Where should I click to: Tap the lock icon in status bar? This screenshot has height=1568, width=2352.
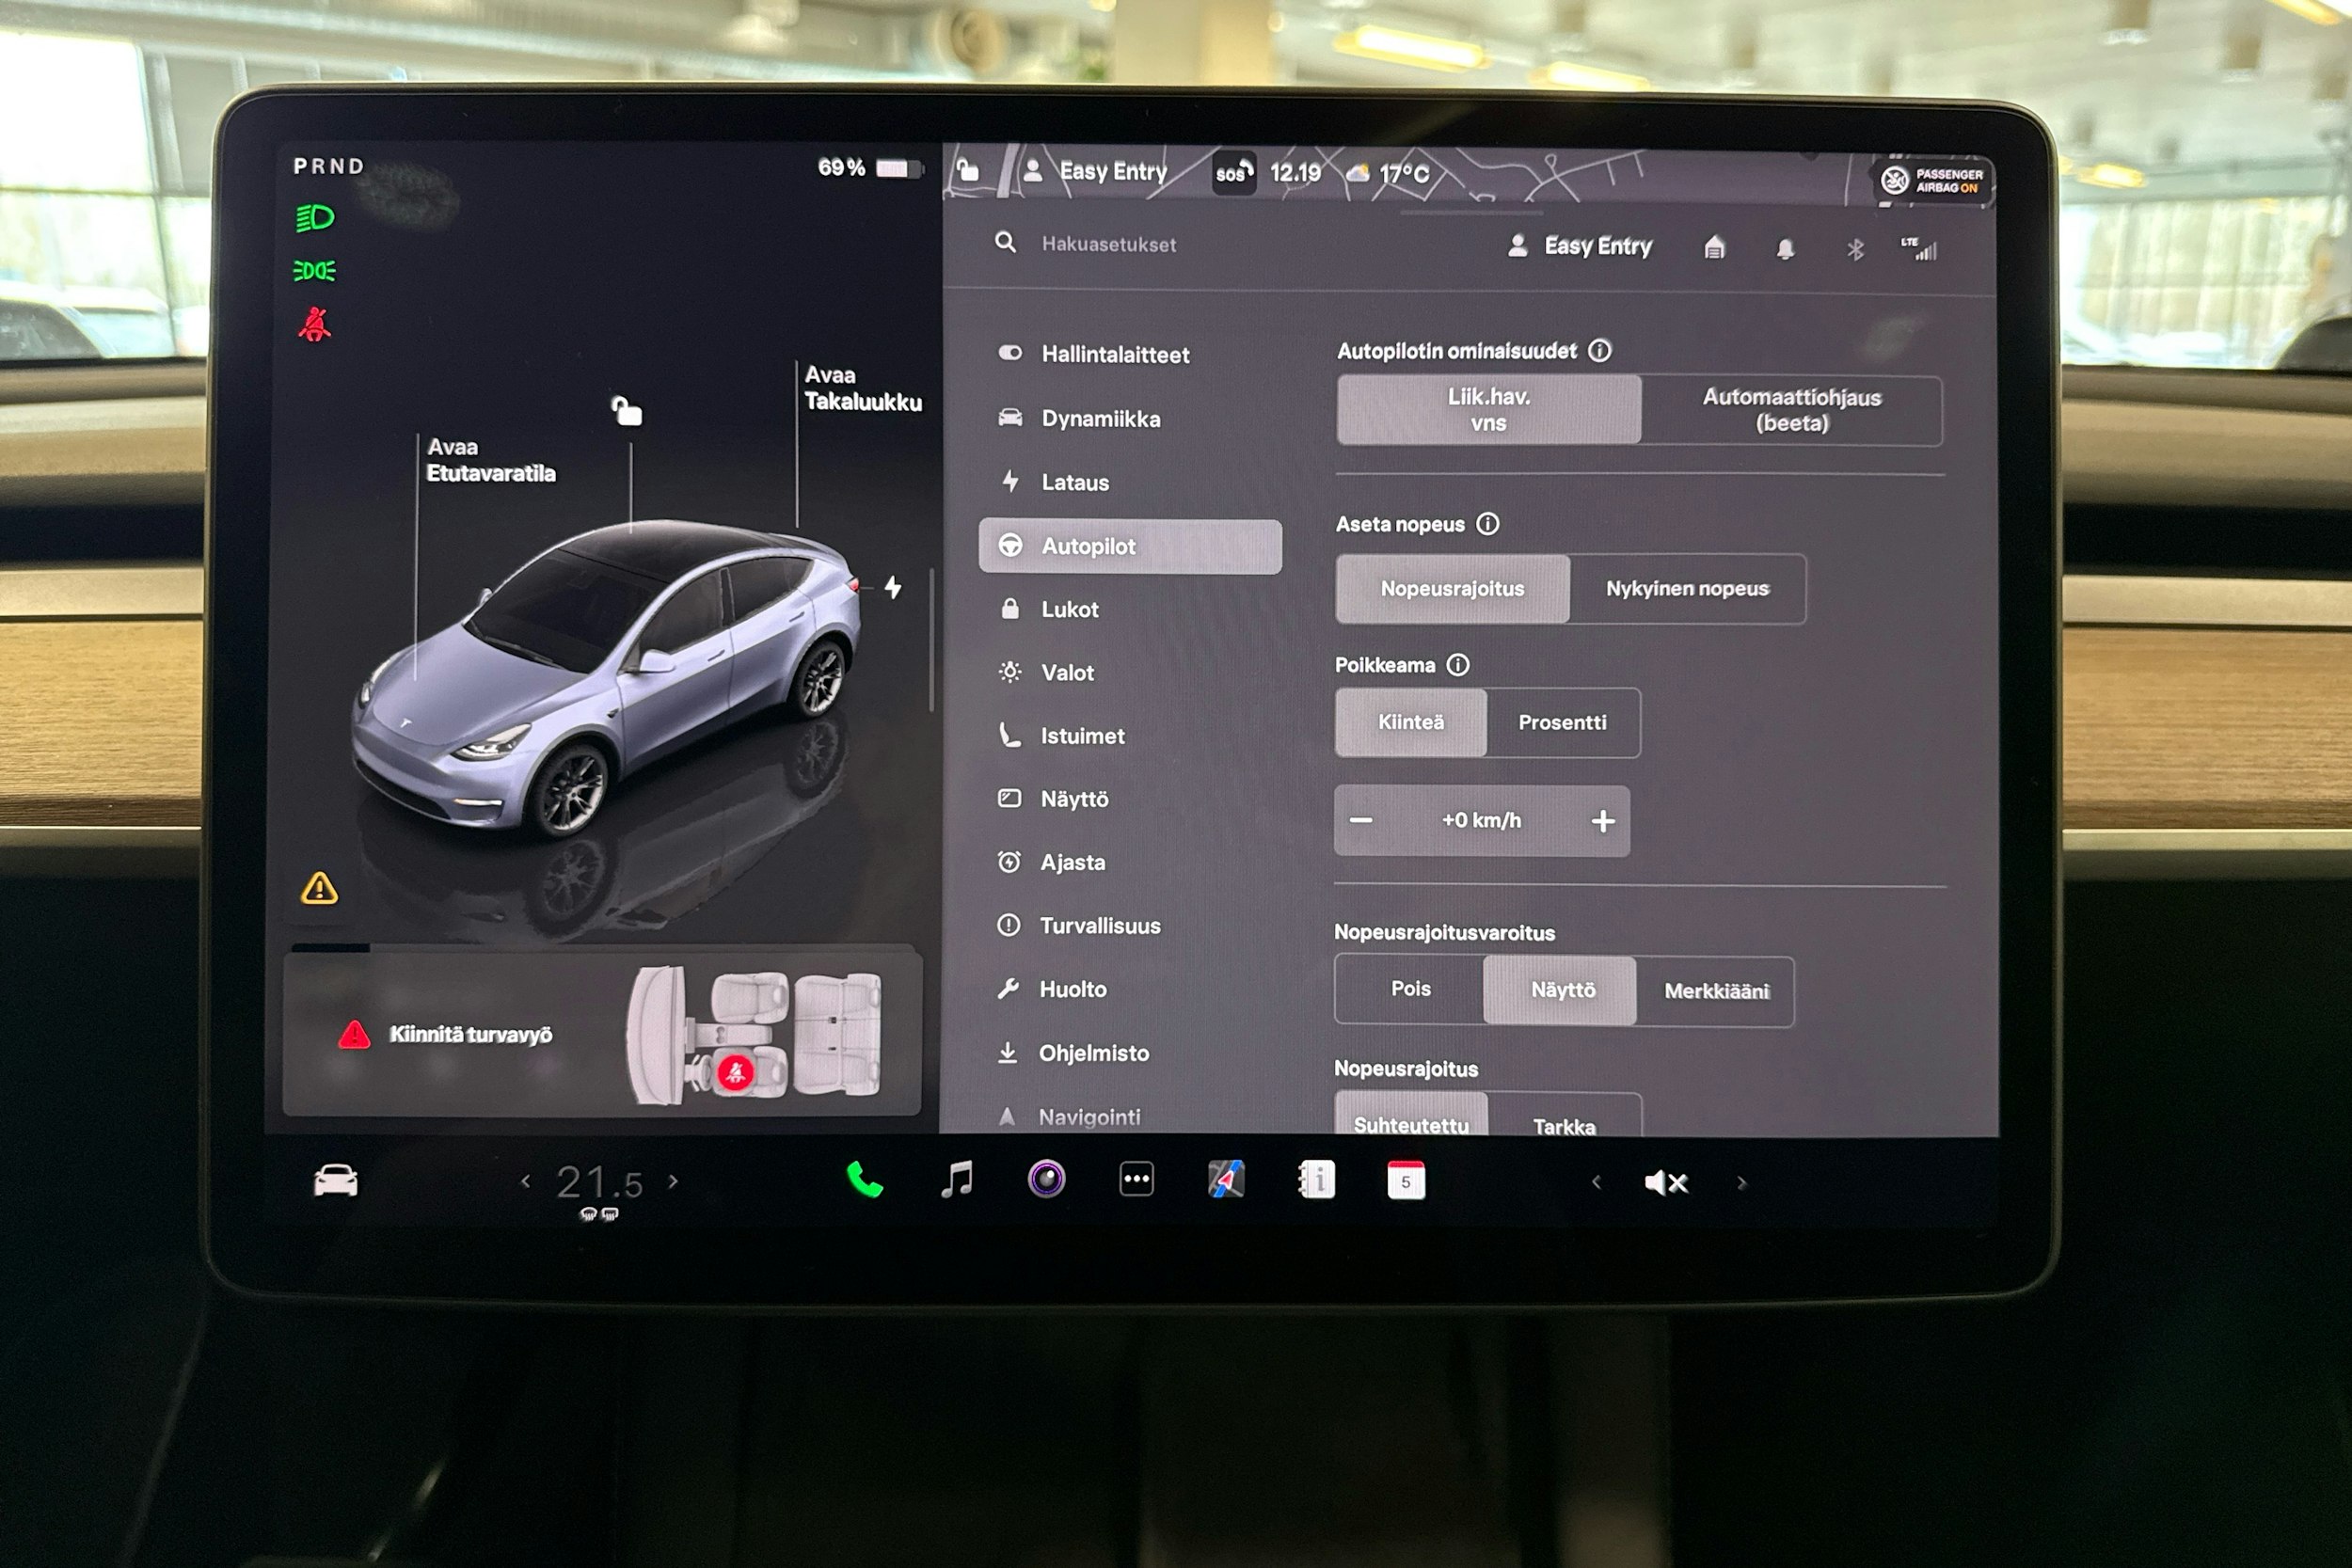[967, 170]
